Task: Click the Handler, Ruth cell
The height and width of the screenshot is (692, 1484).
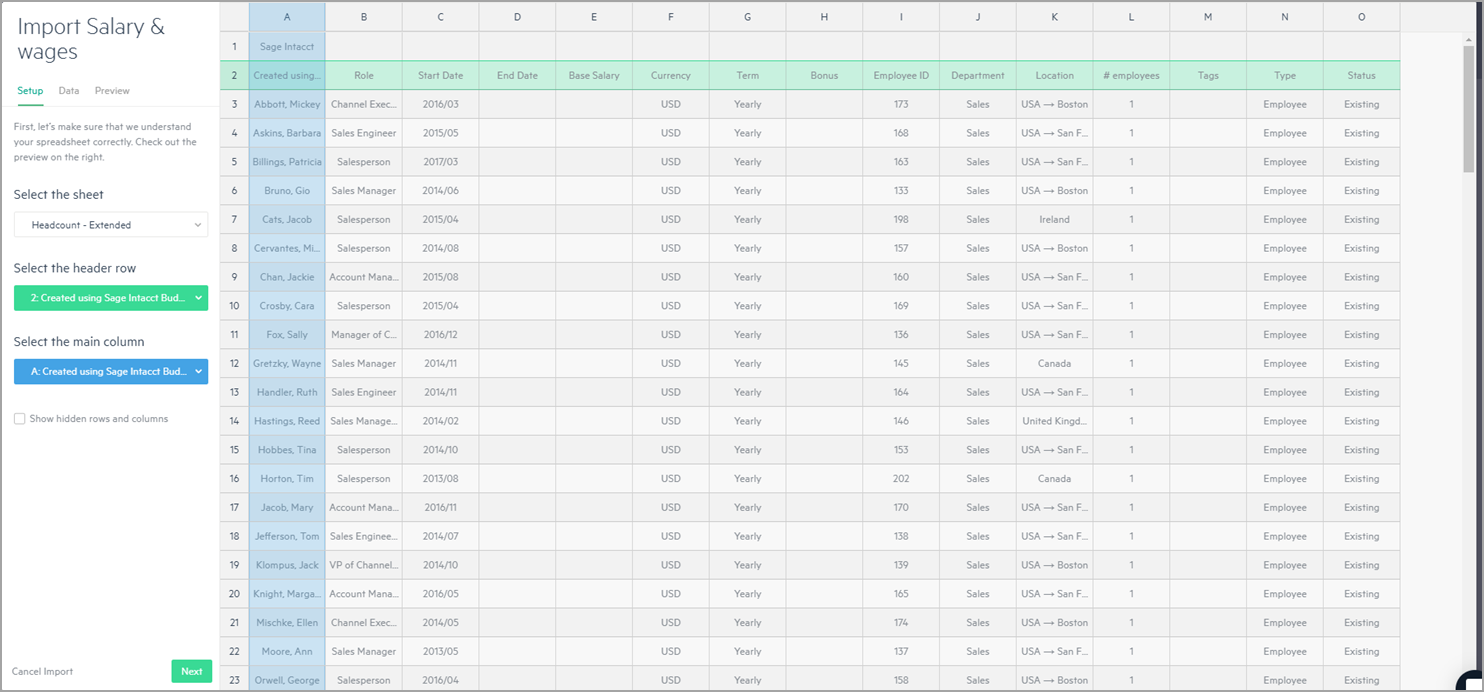Action: [287, 392]
